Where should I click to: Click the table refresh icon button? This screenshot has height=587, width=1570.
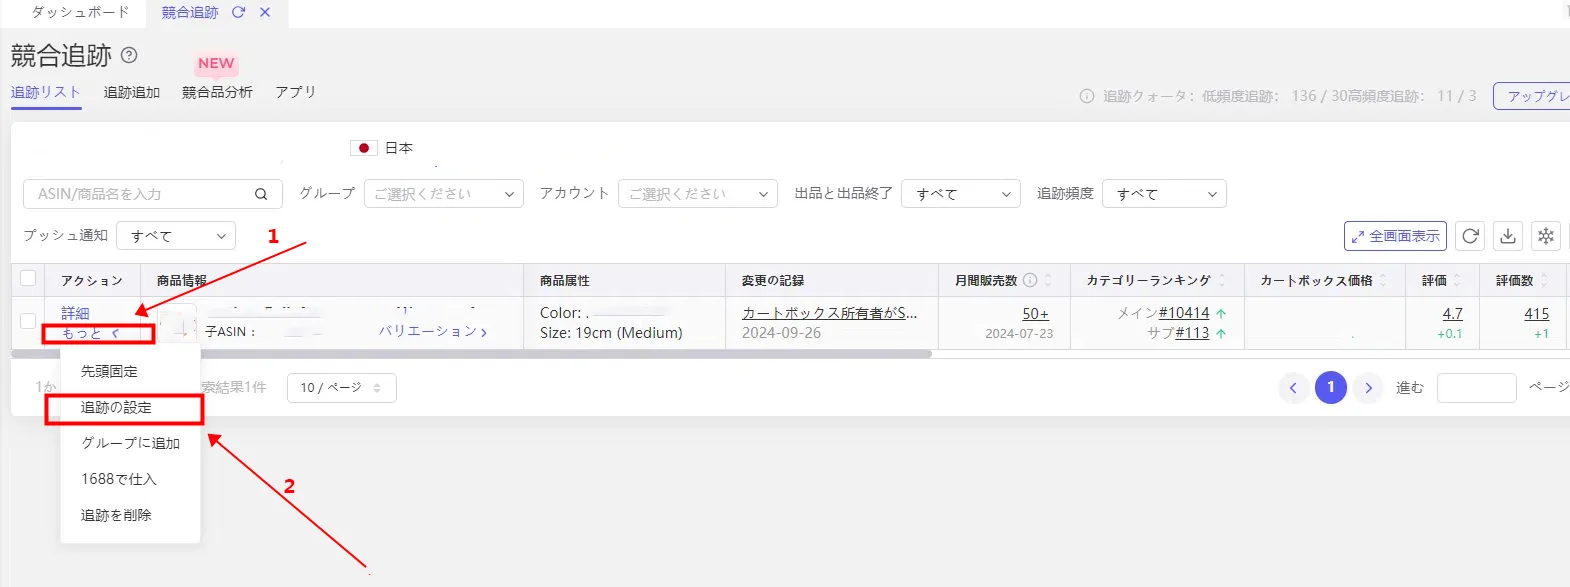1470,236
